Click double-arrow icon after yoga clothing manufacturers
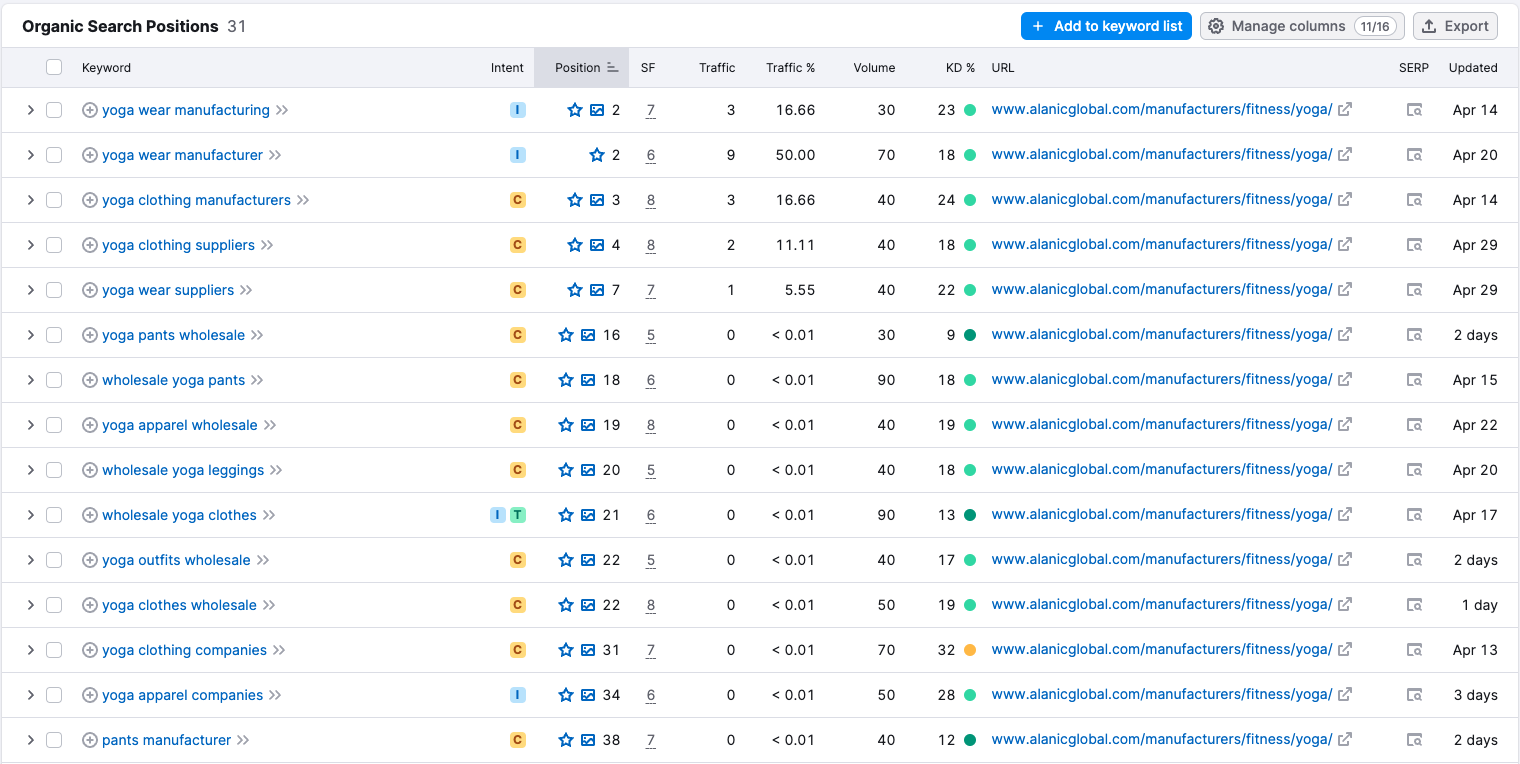Screen dimensions: 1520x764 coord(303,200)
